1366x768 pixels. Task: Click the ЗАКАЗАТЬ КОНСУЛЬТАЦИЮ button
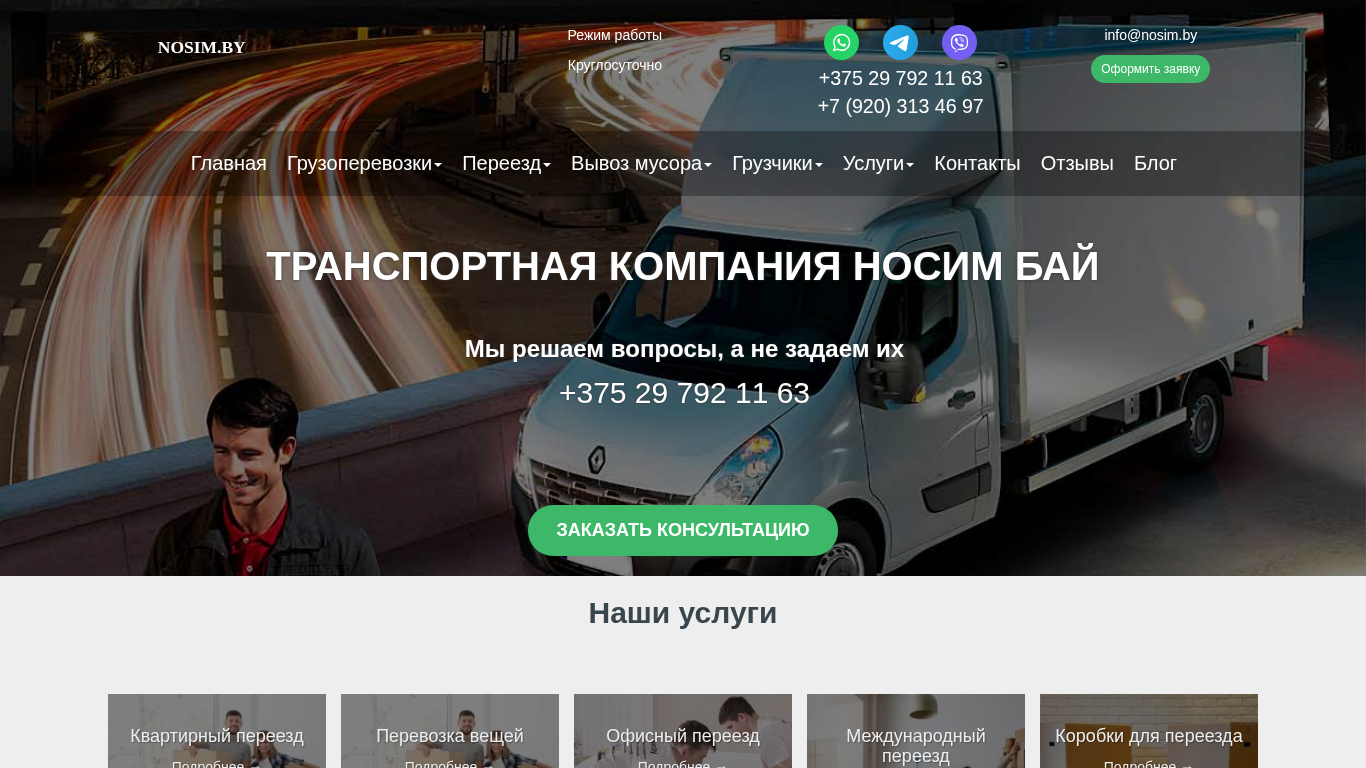pyautogui.click(x=683, y=530)
